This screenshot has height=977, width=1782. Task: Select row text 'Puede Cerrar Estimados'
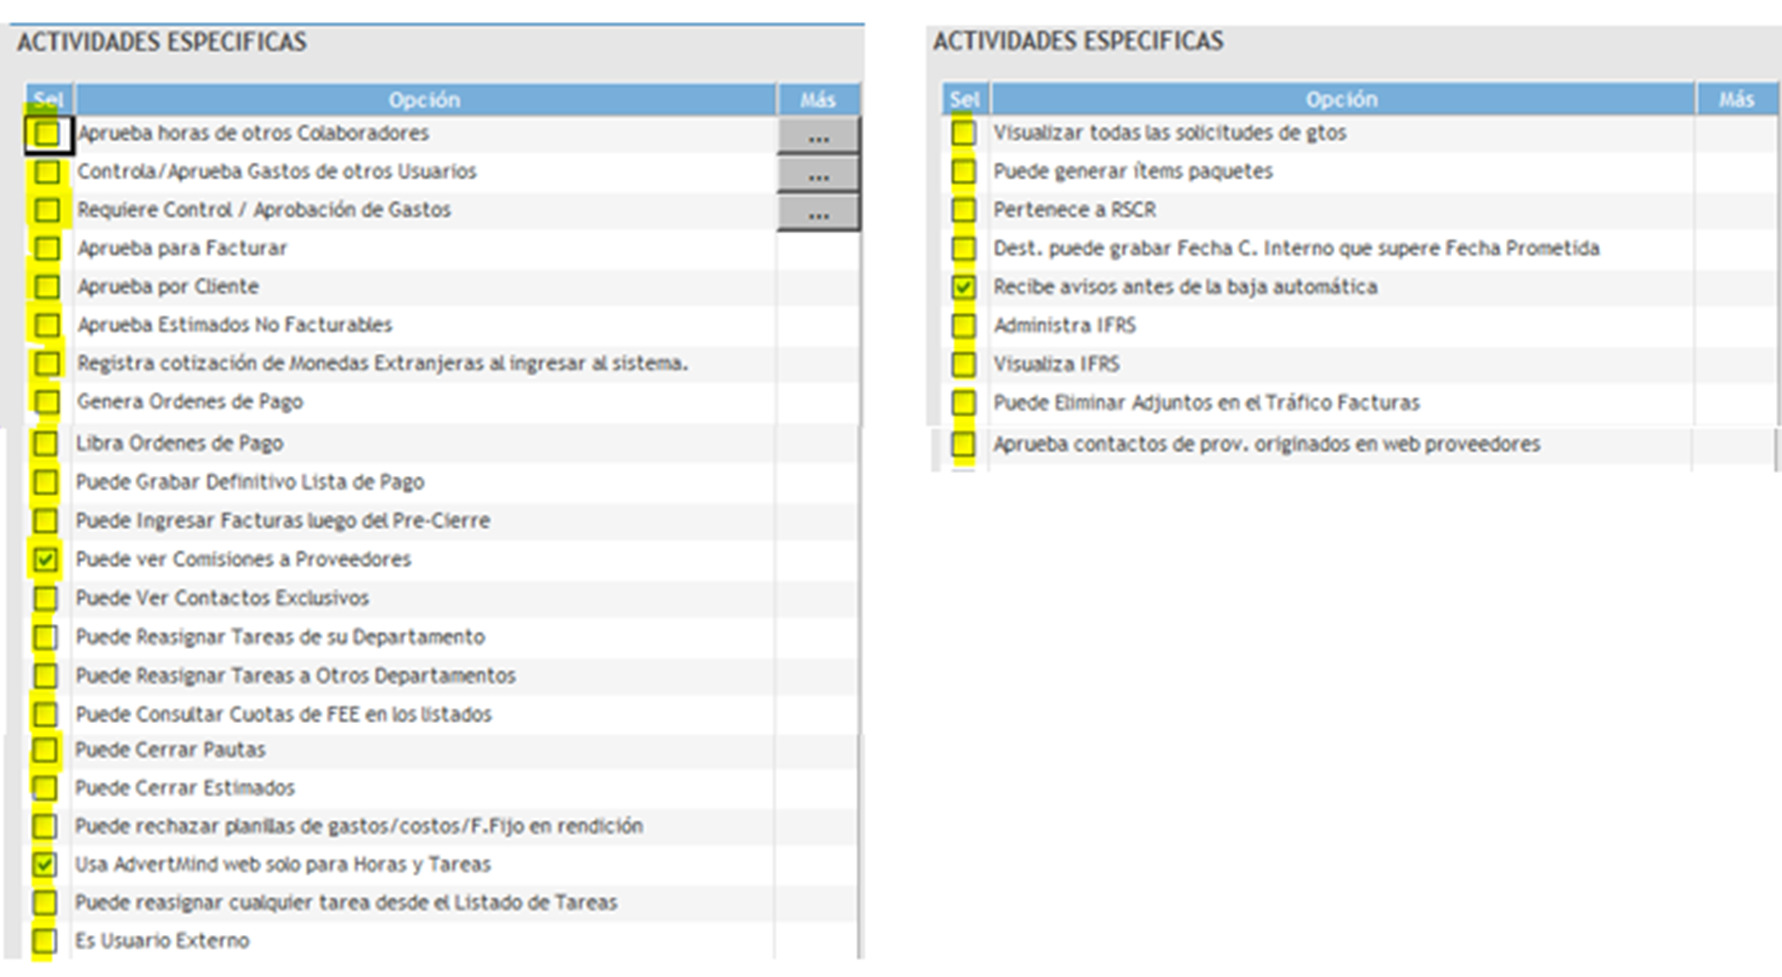click(x=185, y=788)
